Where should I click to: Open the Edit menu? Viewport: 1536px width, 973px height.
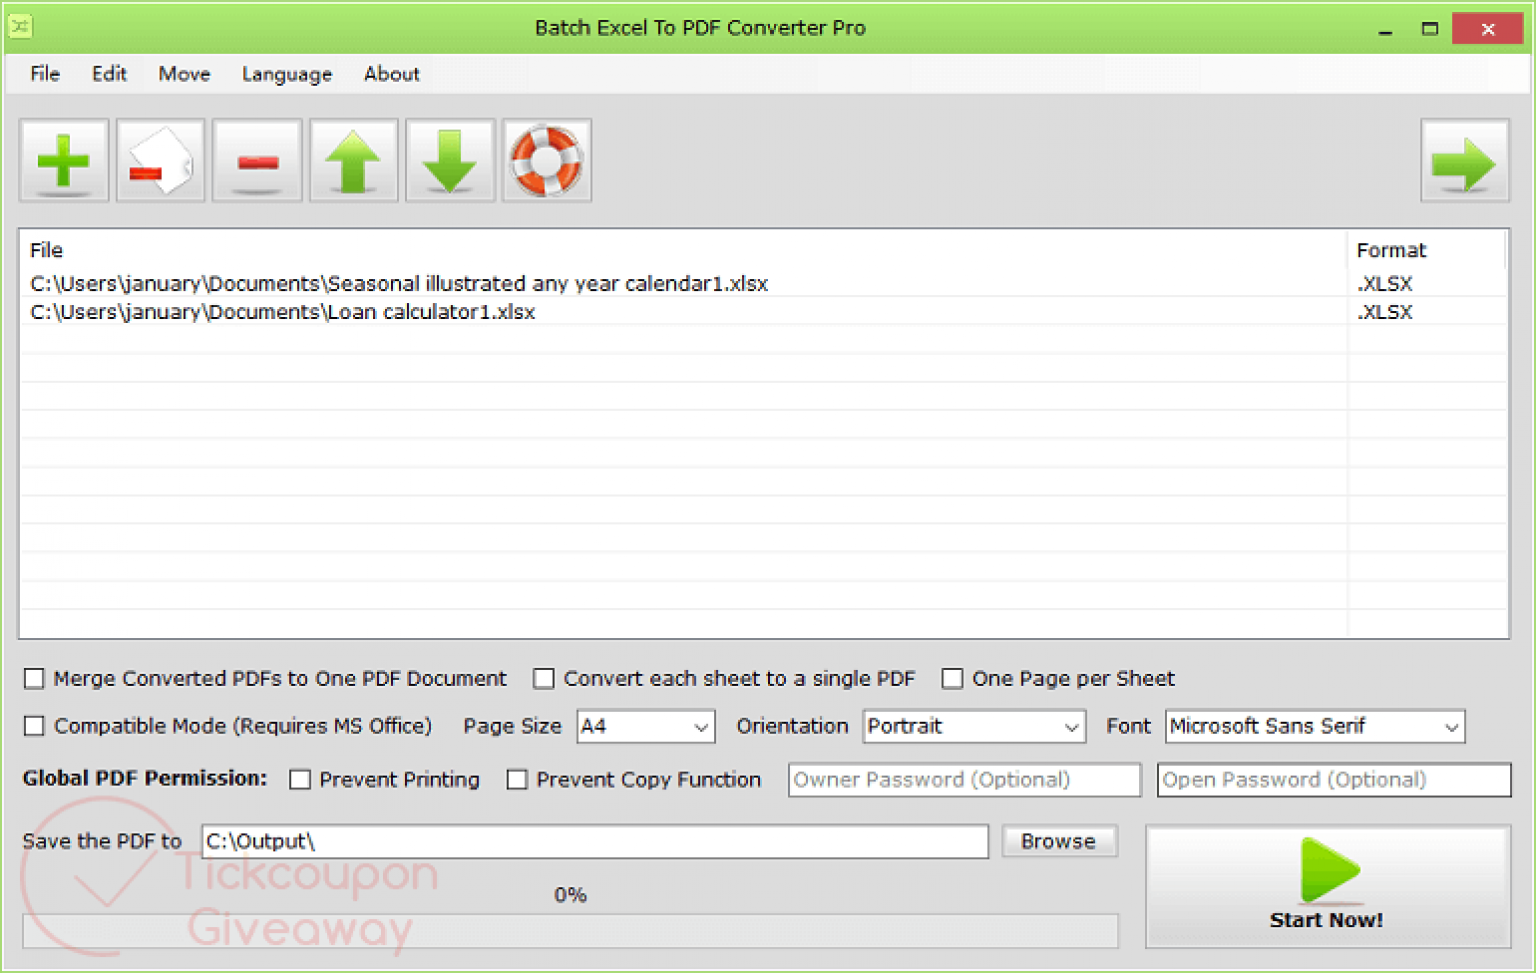(109, 74)
